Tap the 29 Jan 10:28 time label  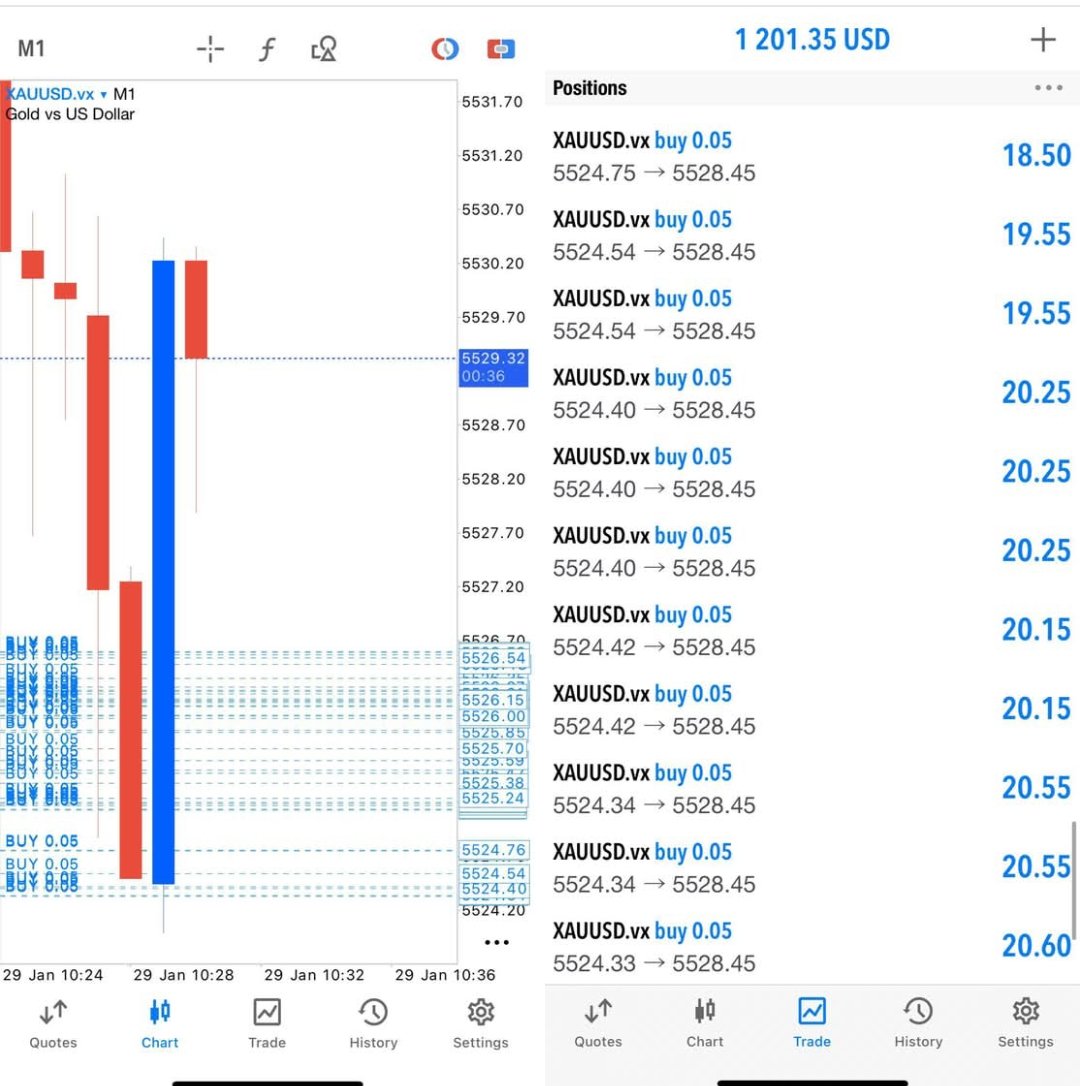click(184, 975)
